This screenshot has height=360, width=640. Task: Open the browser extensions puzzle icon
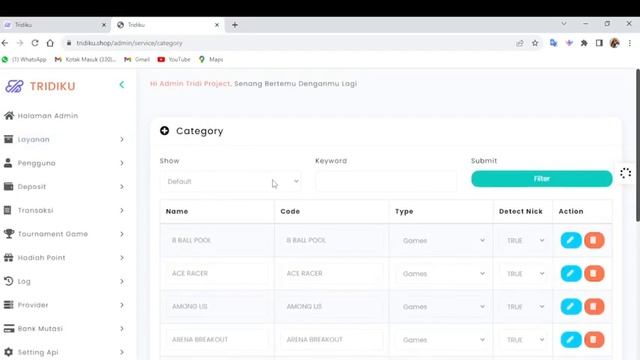coord(584,43)
